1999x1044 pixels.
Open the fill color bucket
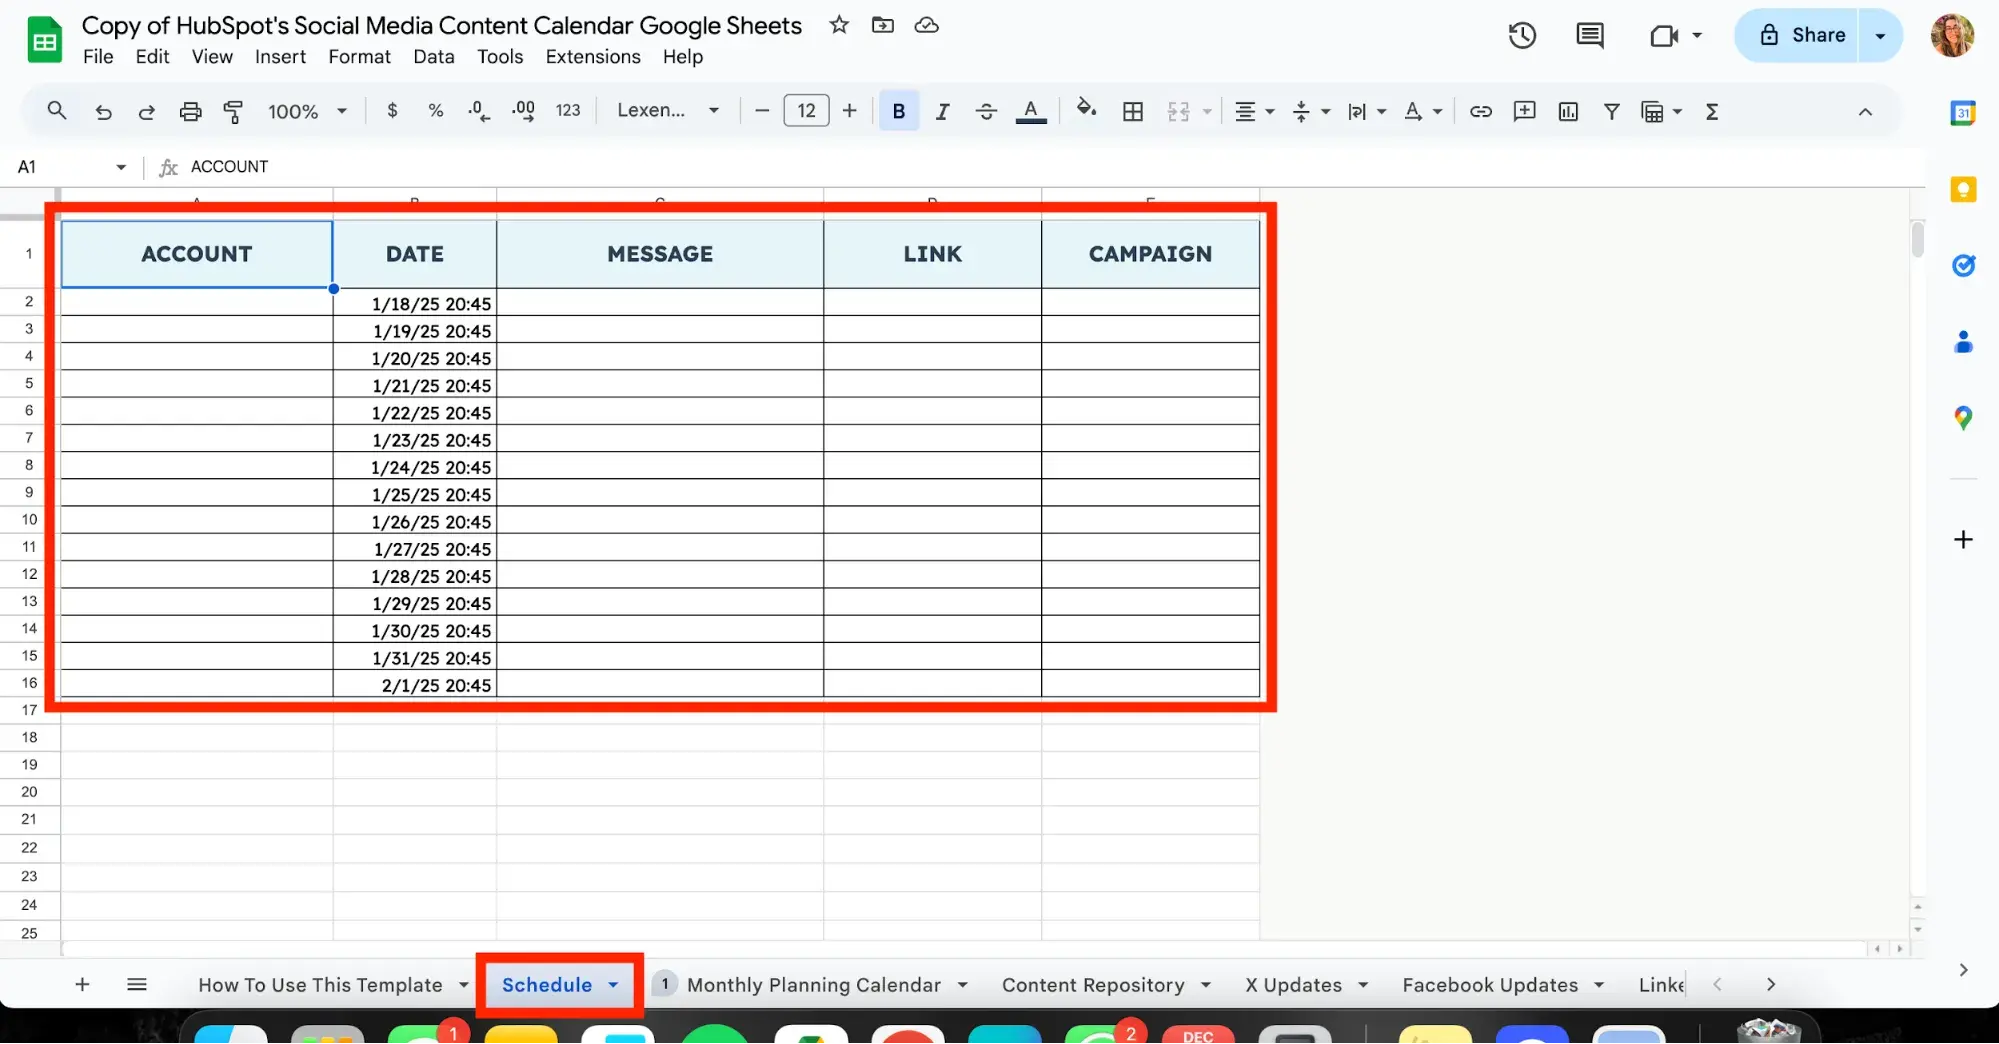(x=1086, y=109)
